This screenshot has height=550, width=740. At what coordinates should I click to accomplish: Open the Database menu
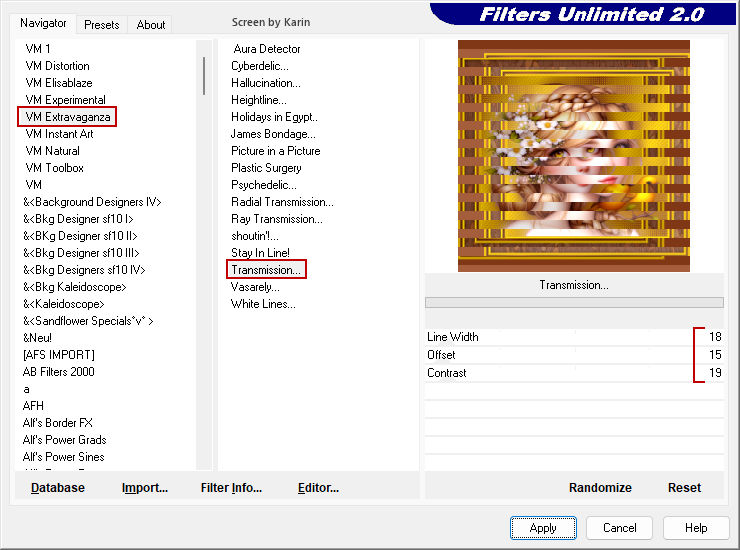[x=58, y=488]
